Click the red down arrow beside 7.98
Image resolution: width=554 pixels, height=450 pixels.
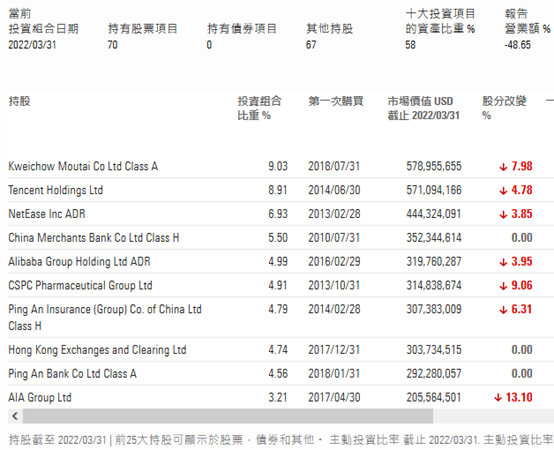coord(503,167)
